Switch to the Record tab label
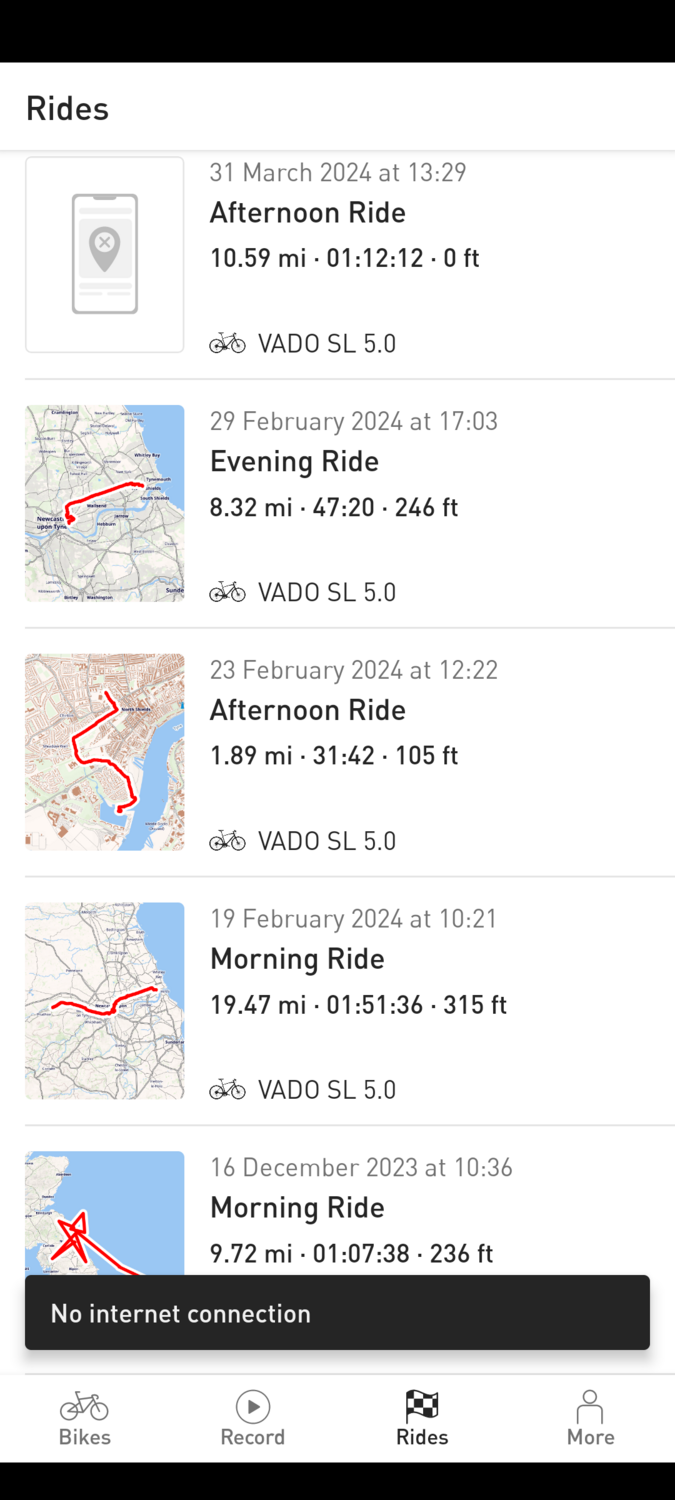Image resolution: width=675 pixels, height=1500 pixels. pyautogui.click(x=253, y=1437)
